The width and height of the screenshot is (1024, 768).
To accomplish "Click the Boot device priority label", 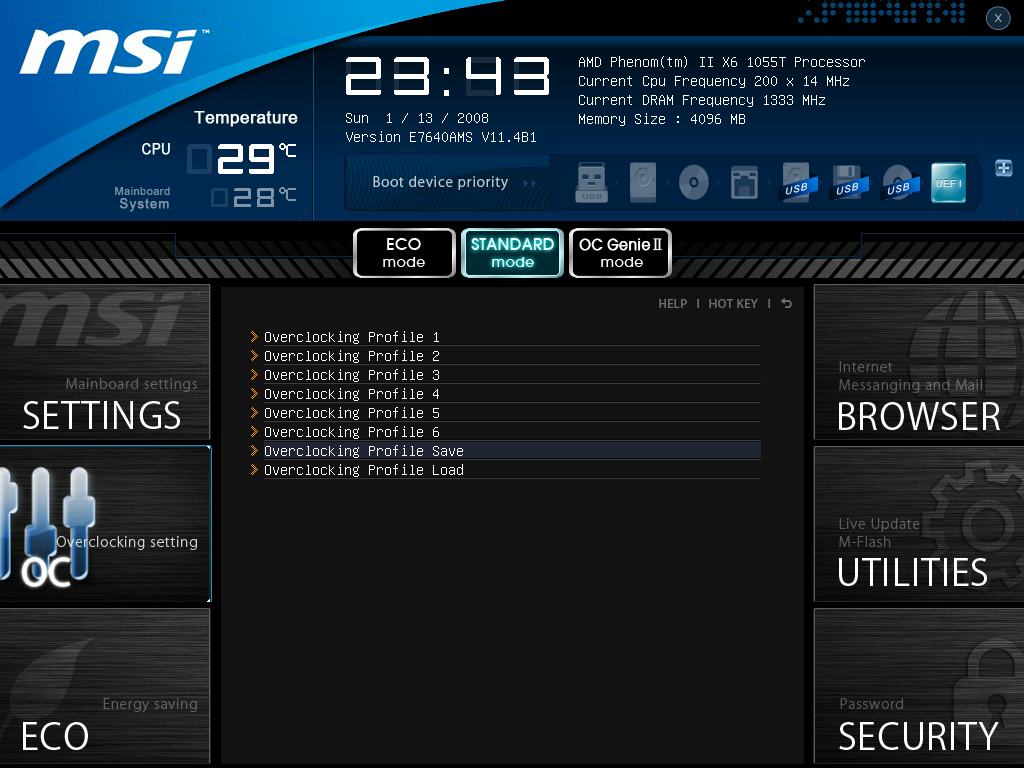I will point(440,182).
